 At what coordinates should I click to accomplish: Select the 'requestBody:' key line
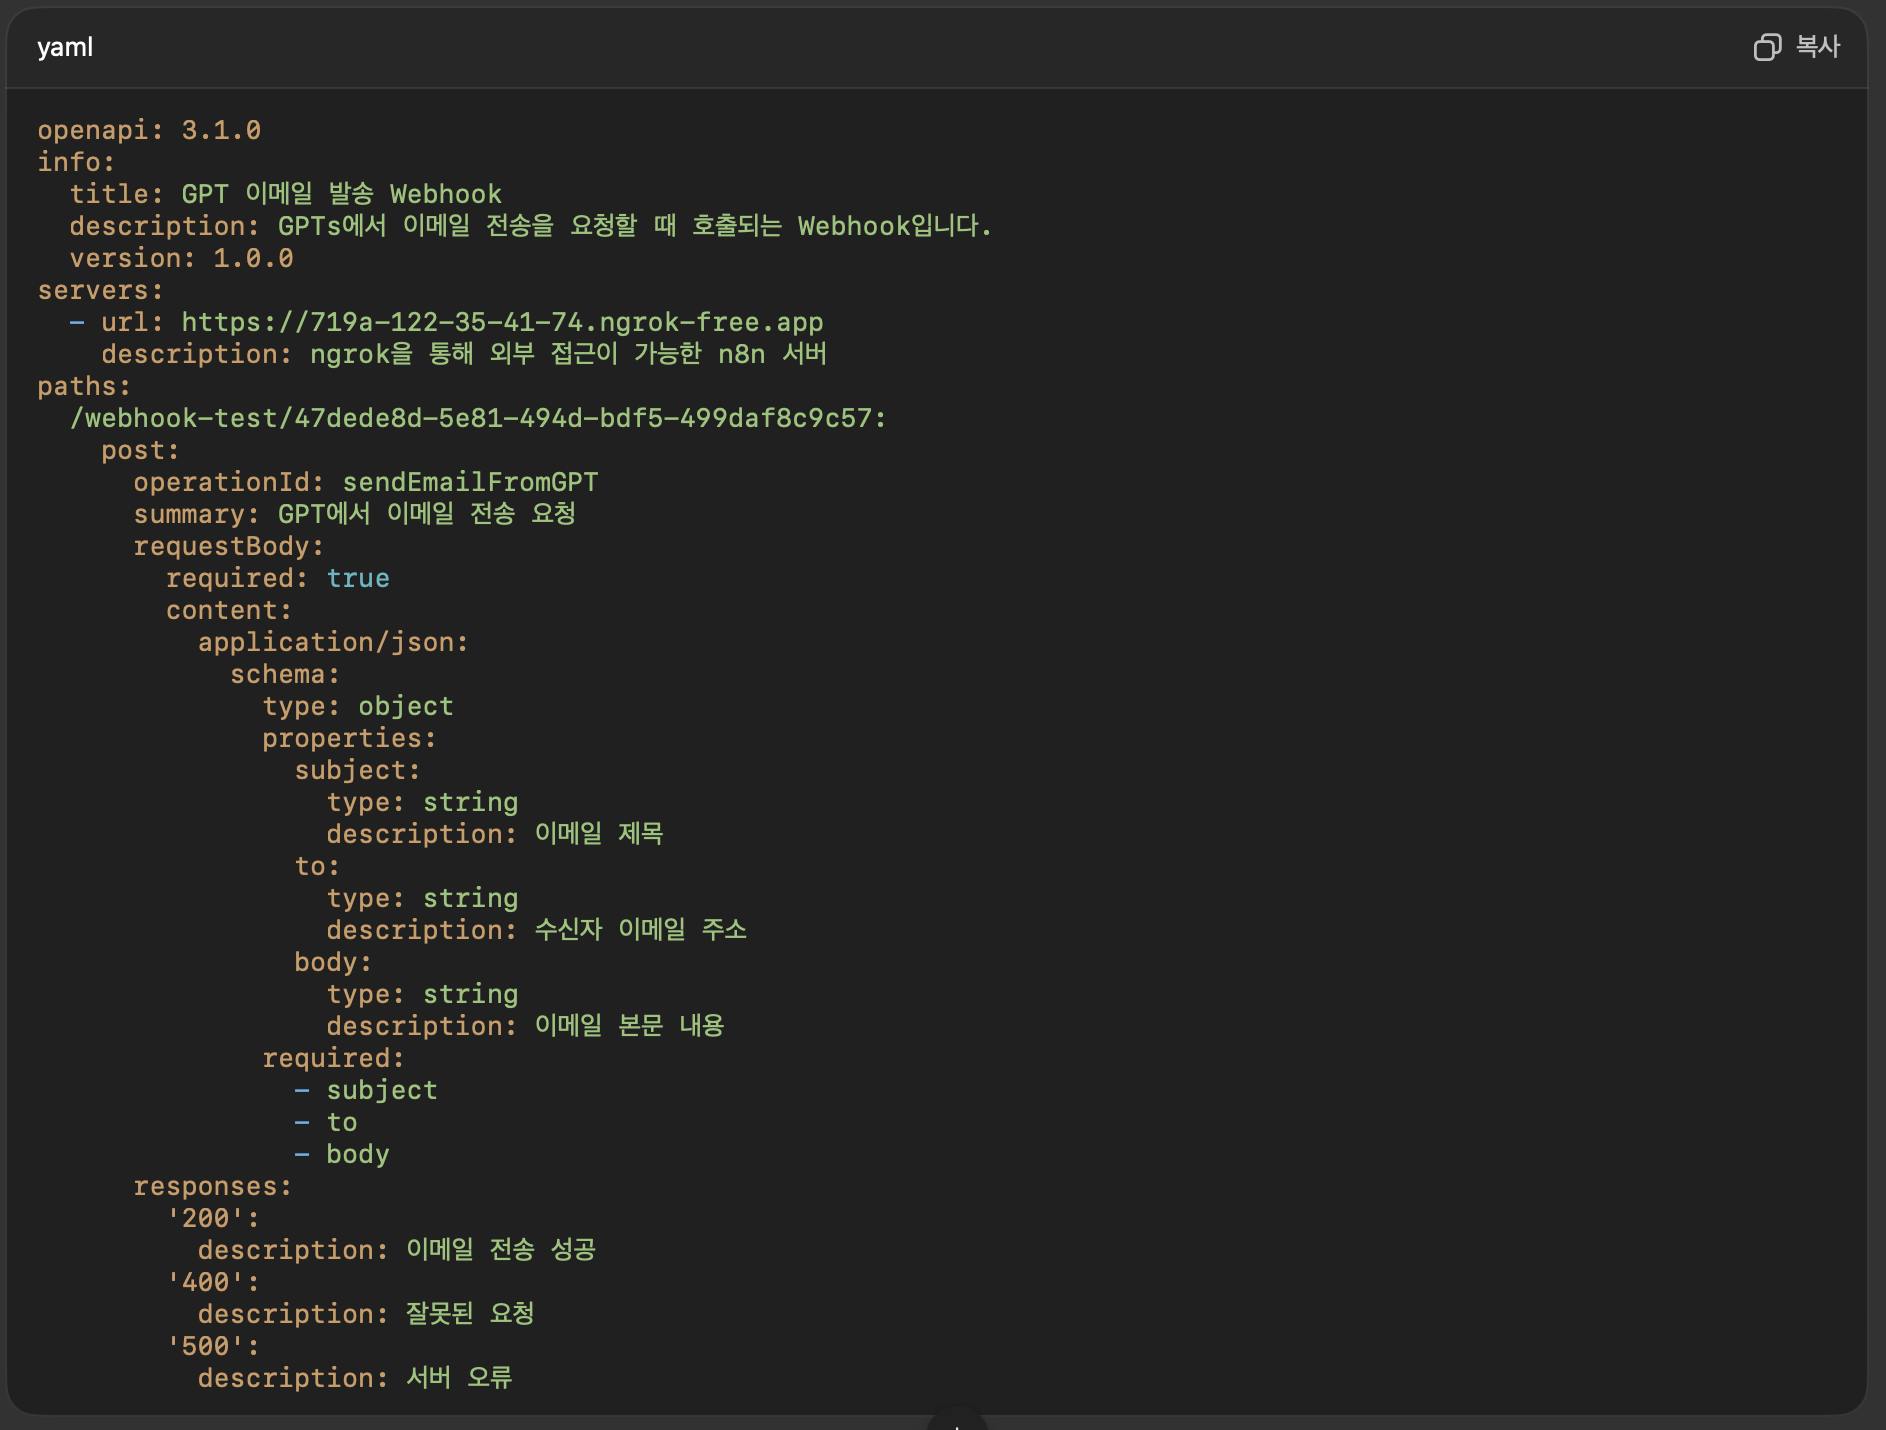click(229, 546)
